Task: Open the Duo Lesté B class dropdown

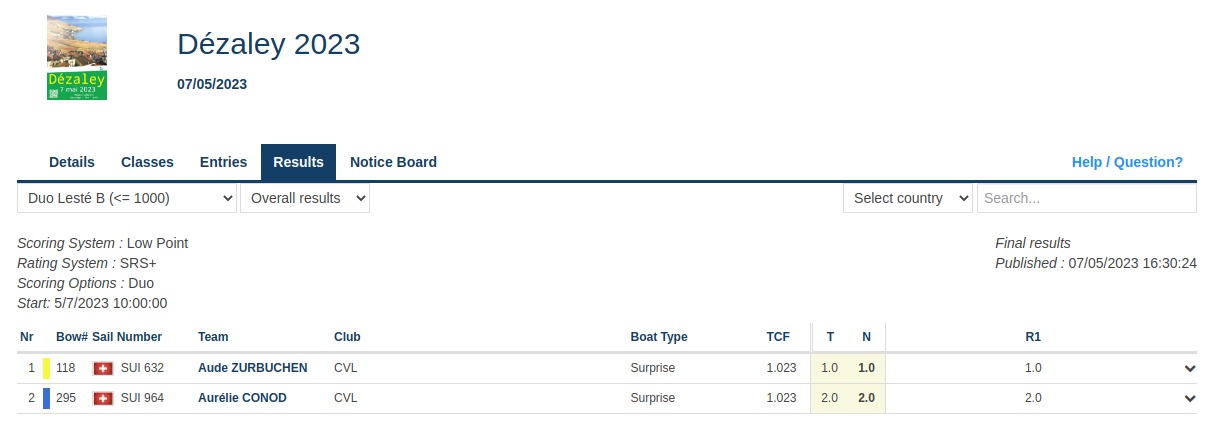Action: point(127,198)
